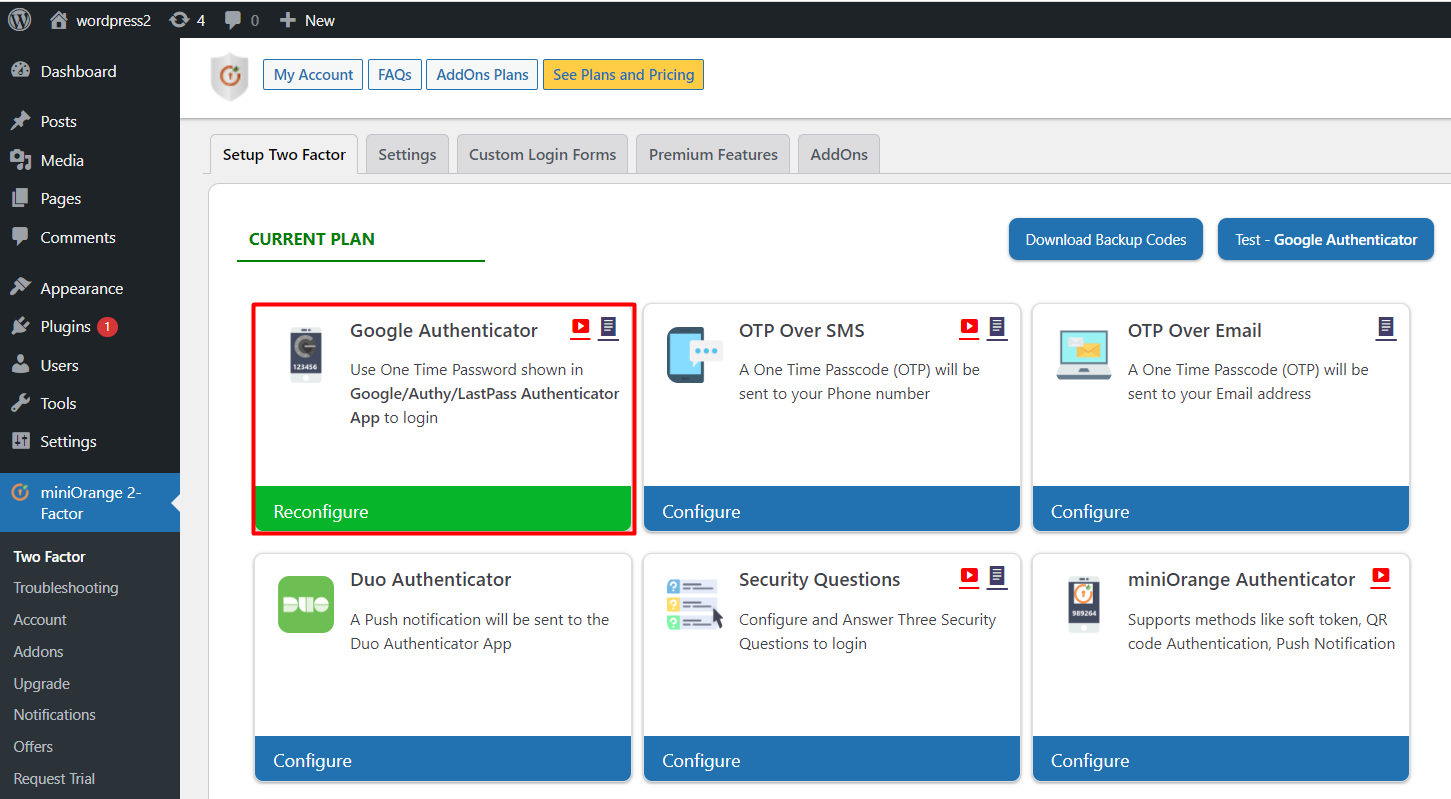Image resolution: width=1451 pixels, height=799 pixels.
Task: Open the FAQs button
Action: pos(394,75)
